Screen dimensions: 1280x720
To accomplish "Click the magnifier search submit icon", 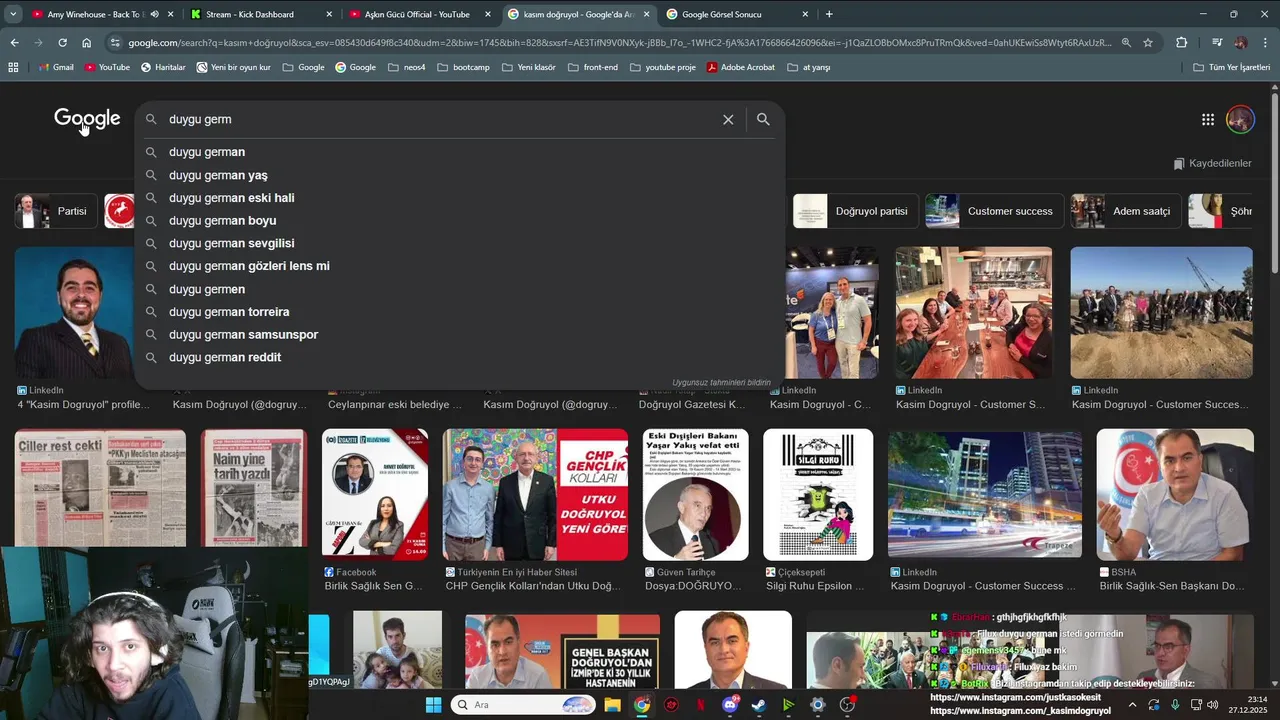I will [763, 119].
